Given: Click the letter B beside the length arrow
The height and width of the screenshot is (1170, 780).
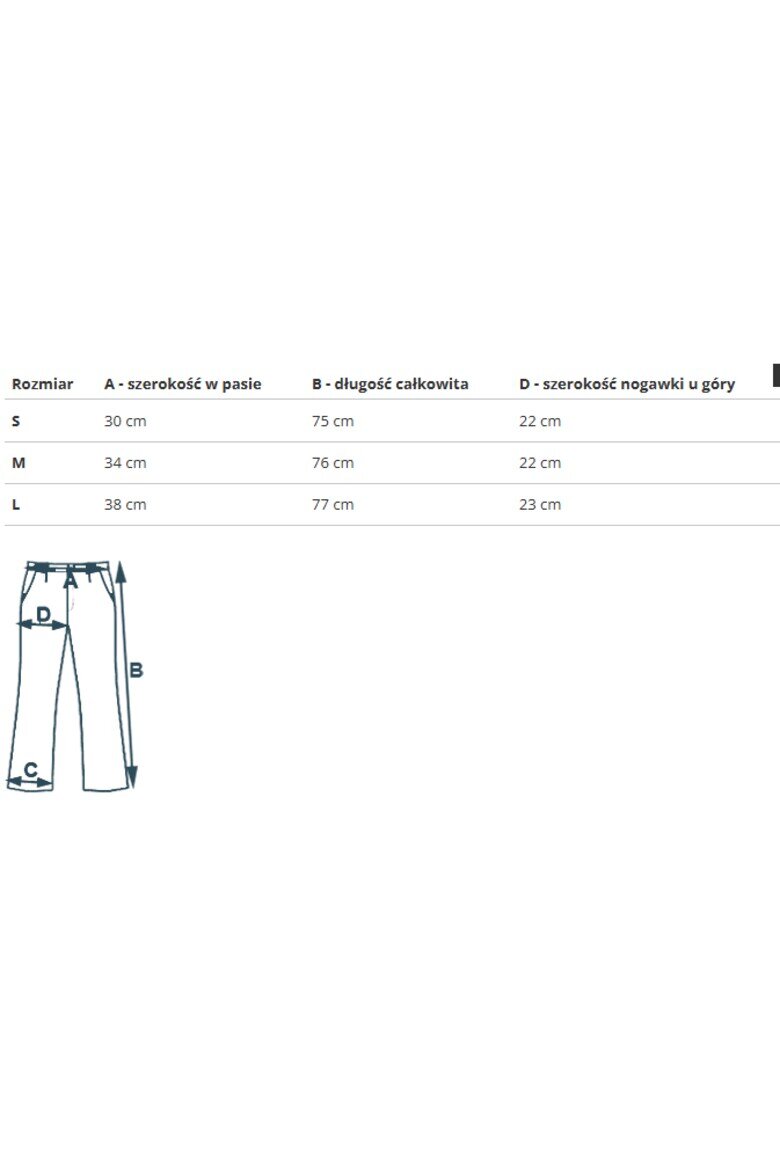Looking at the screenshot, I should [136, 670].
